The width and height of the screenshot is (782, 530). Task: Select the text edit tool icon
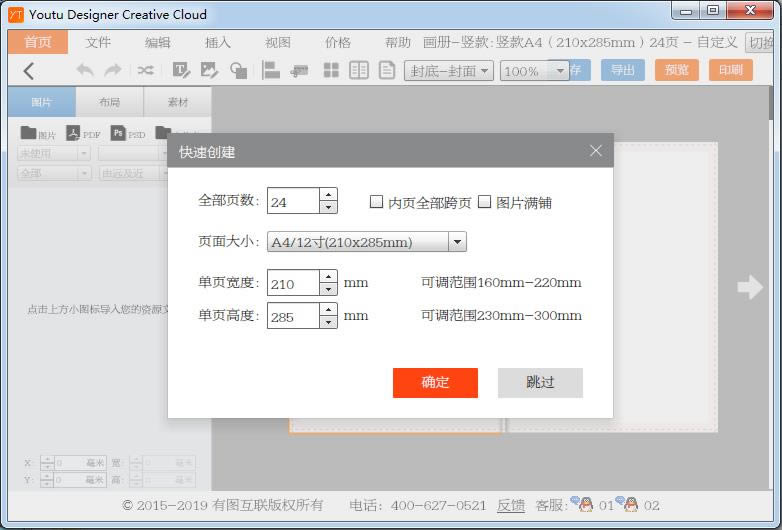[x=181, y=70]
